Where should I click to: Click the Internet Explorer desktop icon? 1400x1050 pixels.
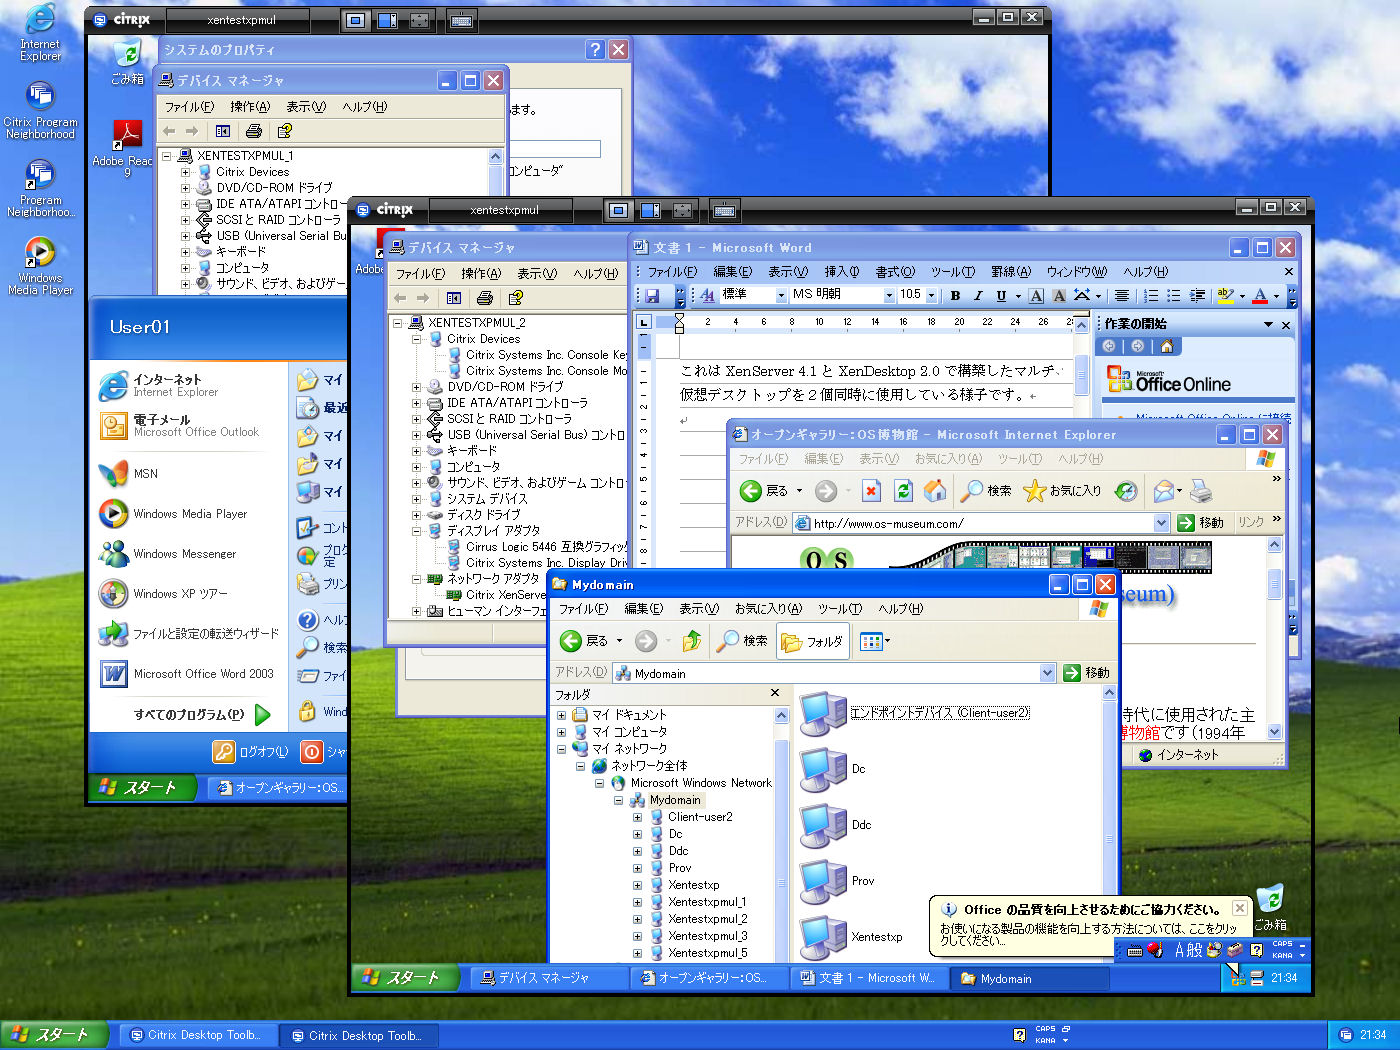pyautogui.click(x=40, y=33)
